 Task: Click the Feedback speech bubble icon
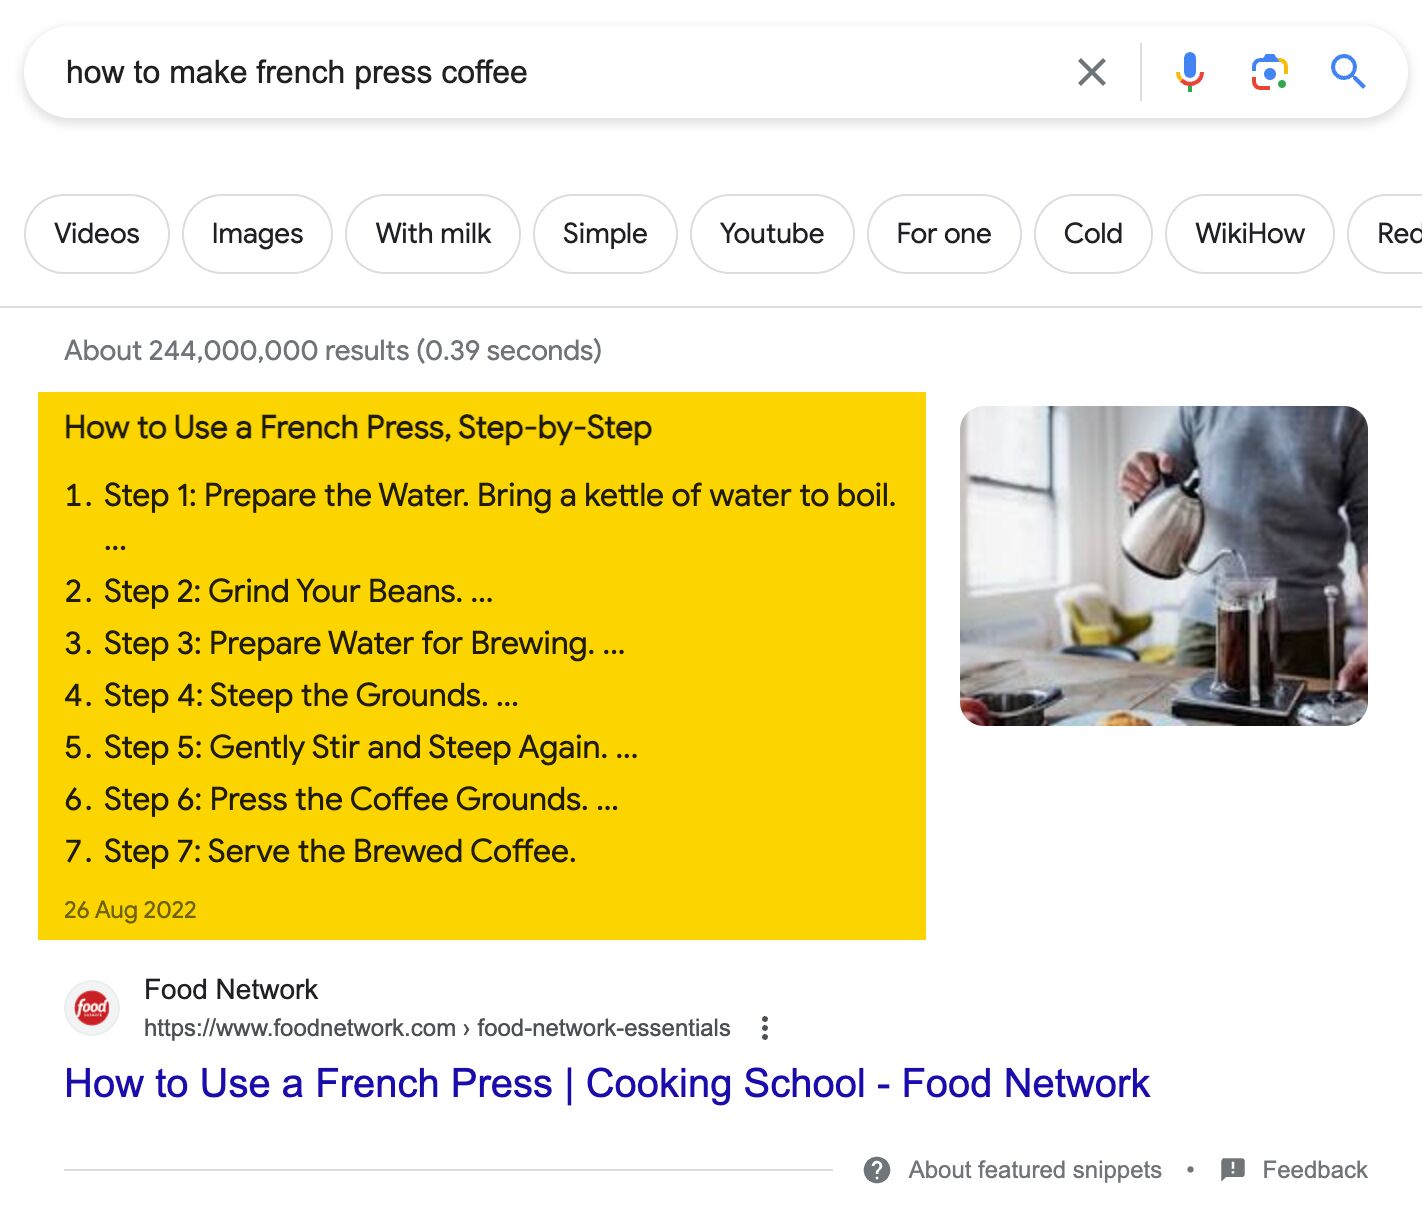[x=1233, y=1169]
